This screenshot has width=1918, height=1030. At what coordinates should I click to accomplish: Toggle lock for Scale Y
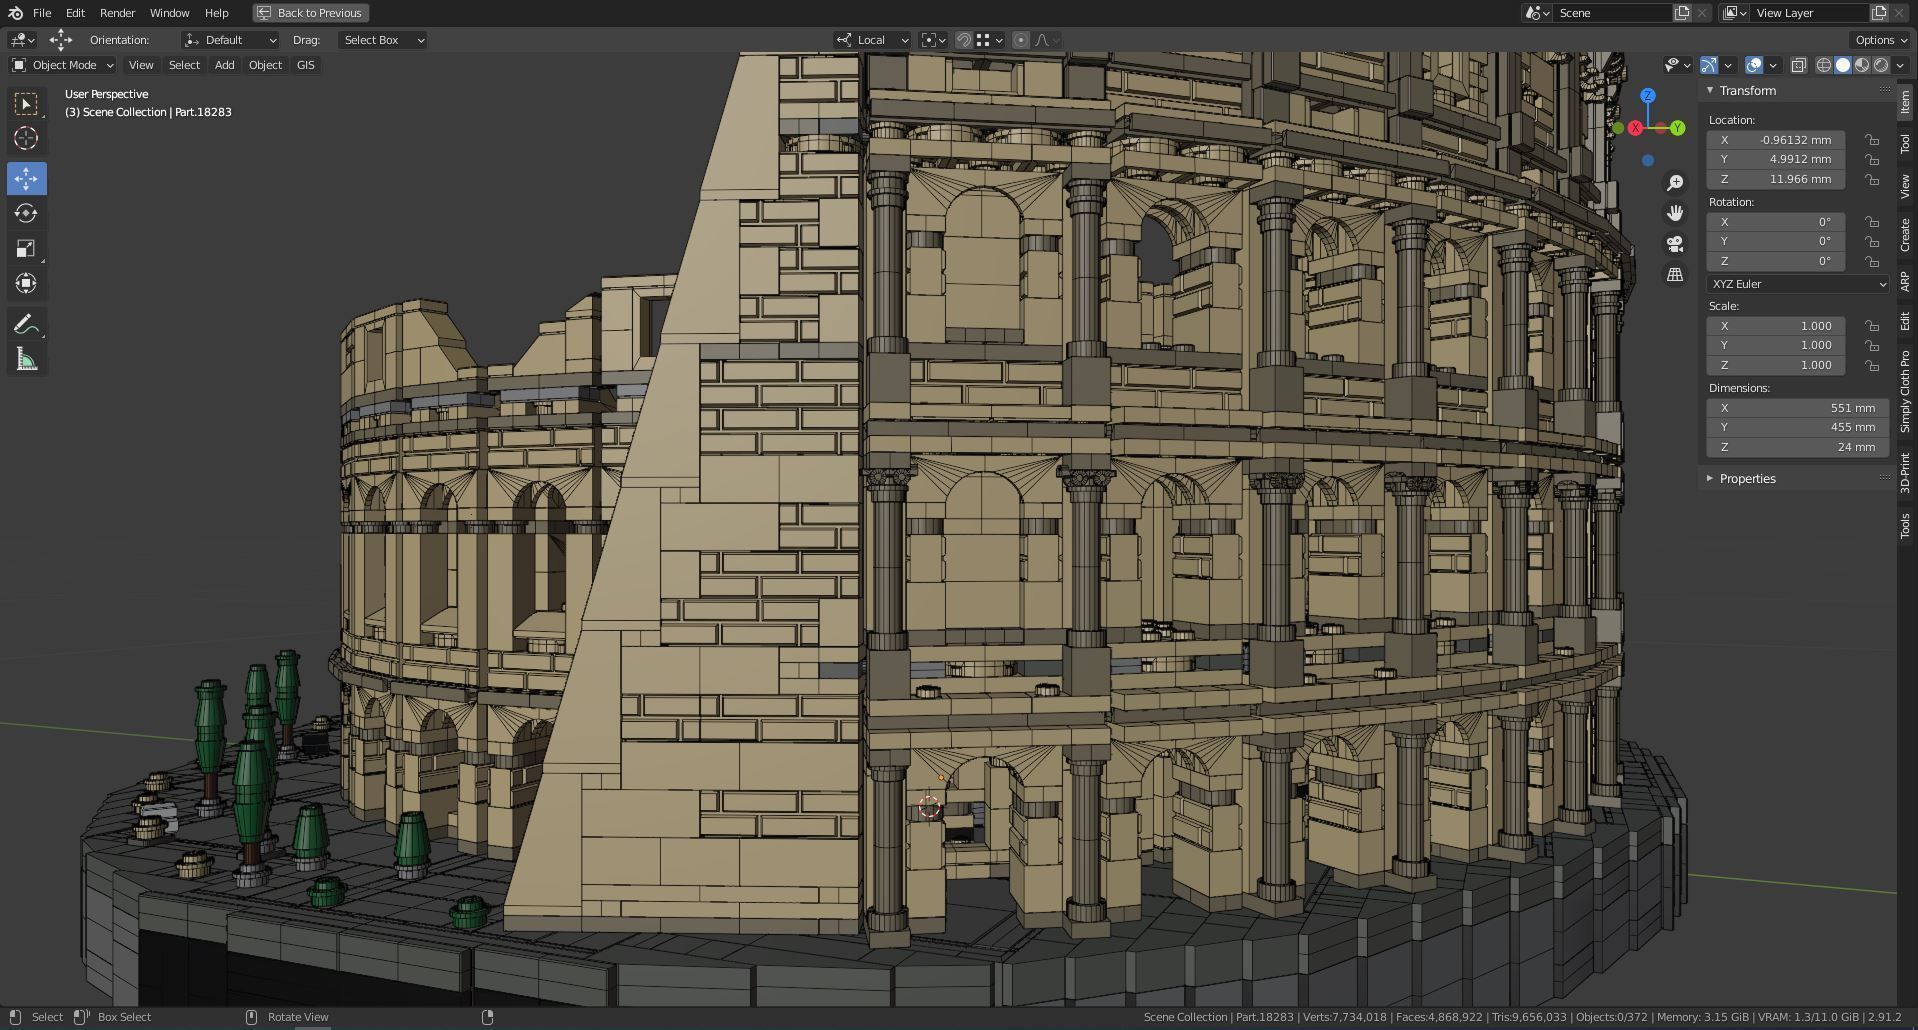pos(1871,345)
